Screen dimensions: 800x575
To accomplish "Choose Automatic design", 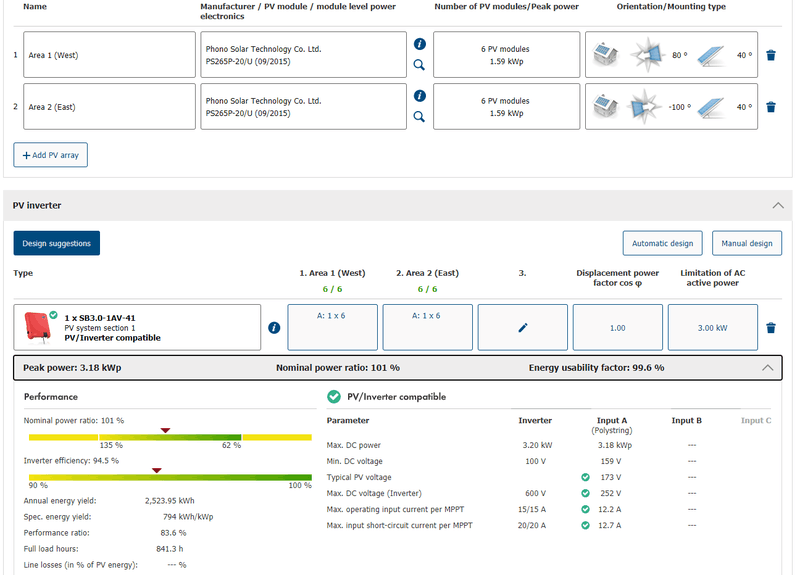I will (661, 243).
